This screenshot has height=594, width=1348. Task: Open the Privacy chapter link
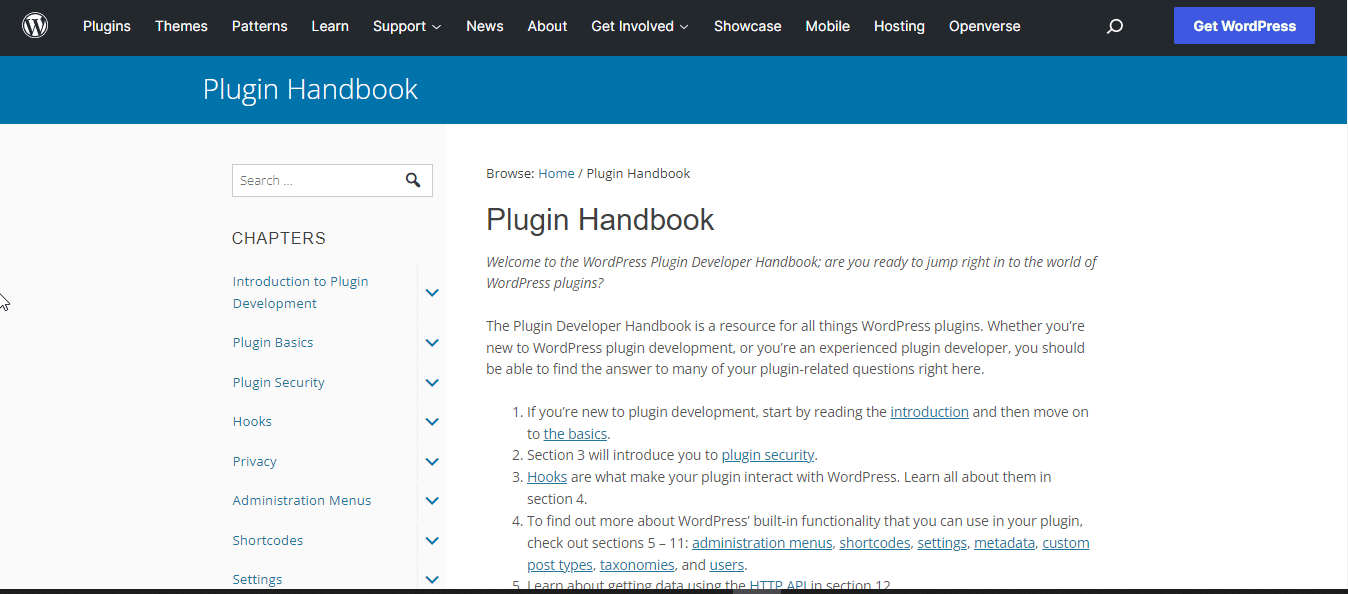pos(255,461)
